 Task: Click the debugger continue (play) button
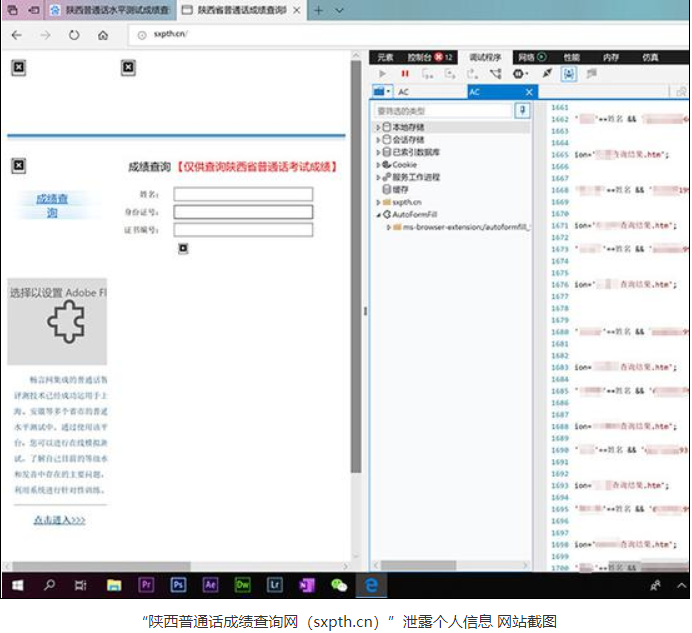(x=382, y=74)
